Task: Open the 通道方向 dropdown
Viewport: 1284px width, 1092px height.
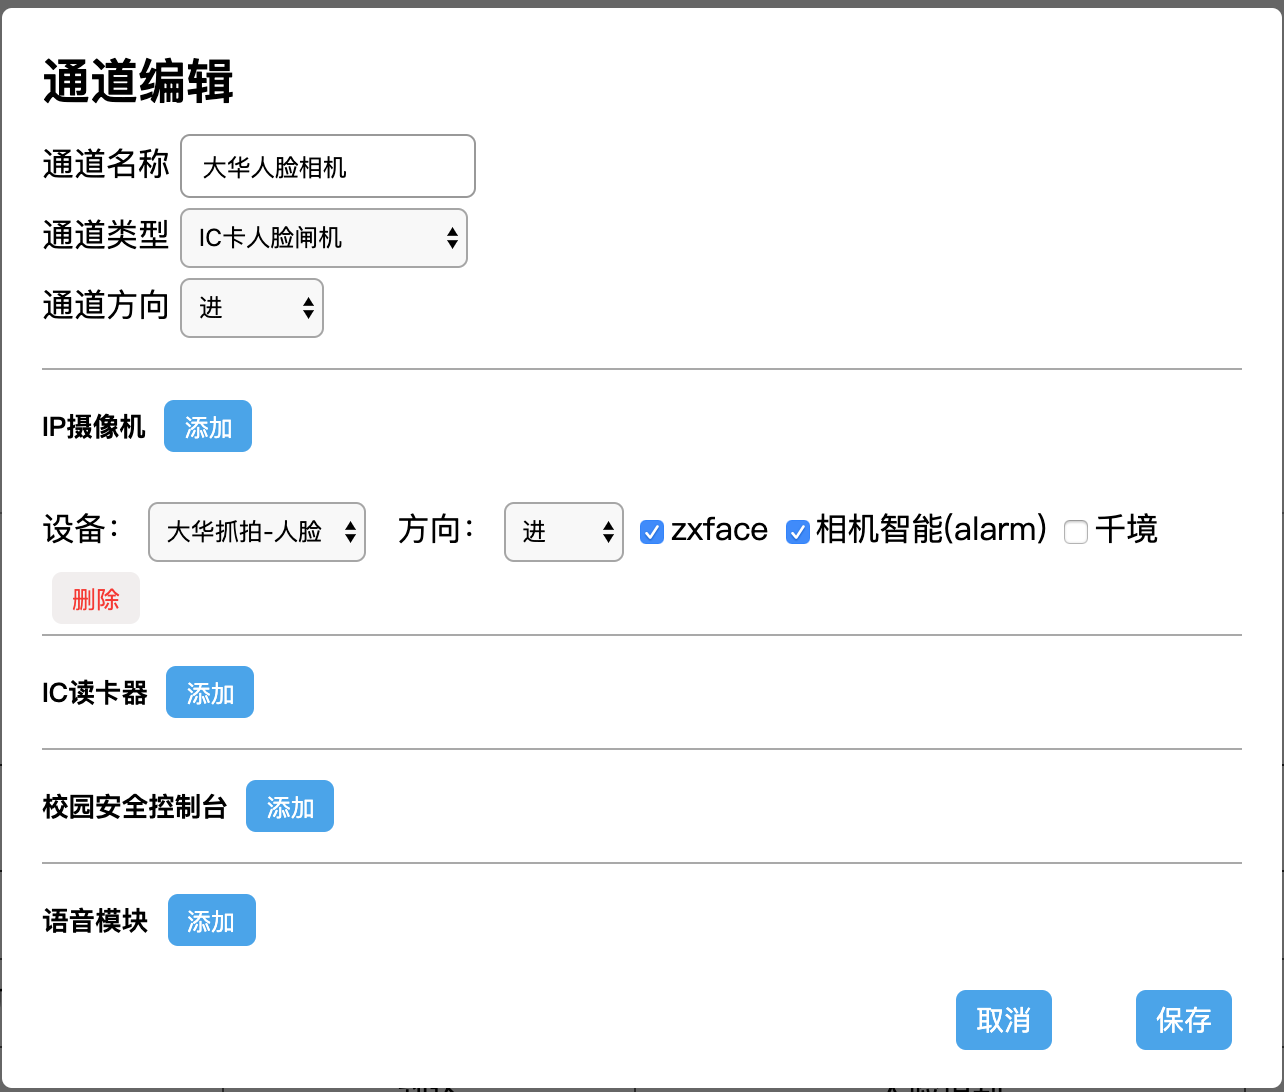Action: 252,308
